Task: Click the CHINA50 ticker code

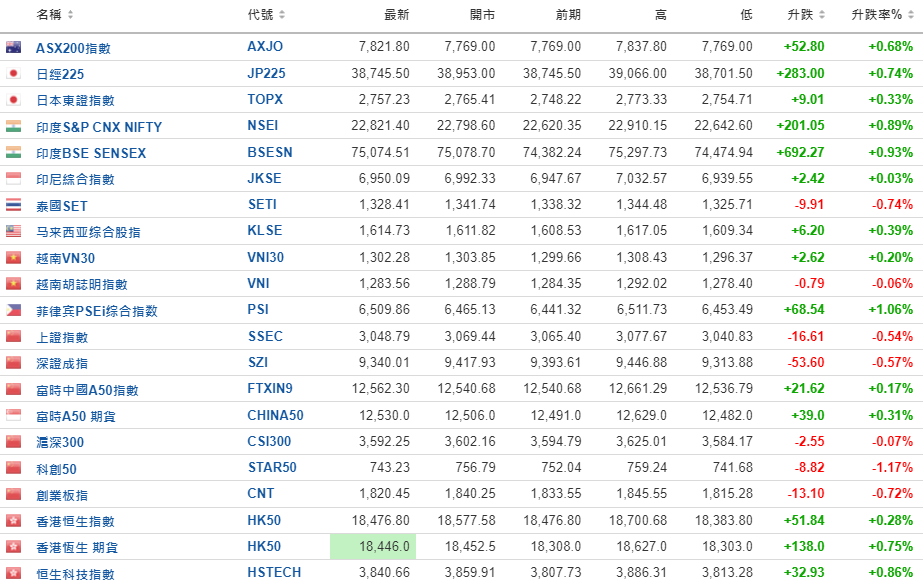Action: [x=275, y=415]
